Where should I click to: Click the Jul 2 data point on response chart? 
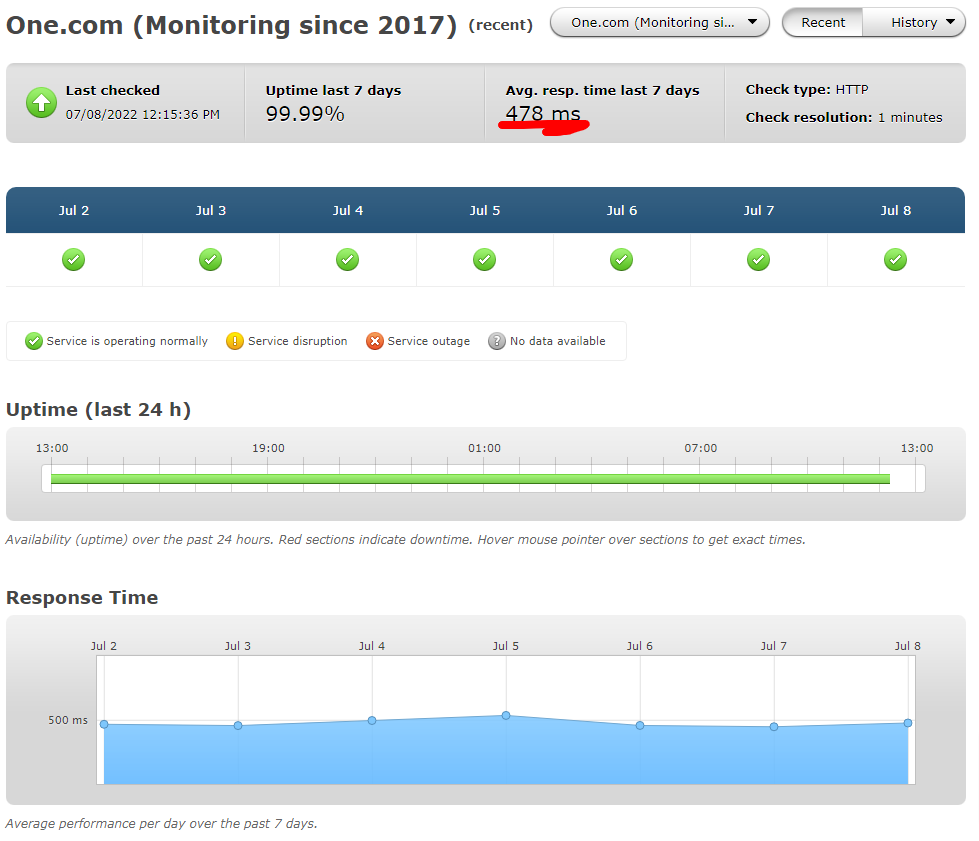pos(104,724)
